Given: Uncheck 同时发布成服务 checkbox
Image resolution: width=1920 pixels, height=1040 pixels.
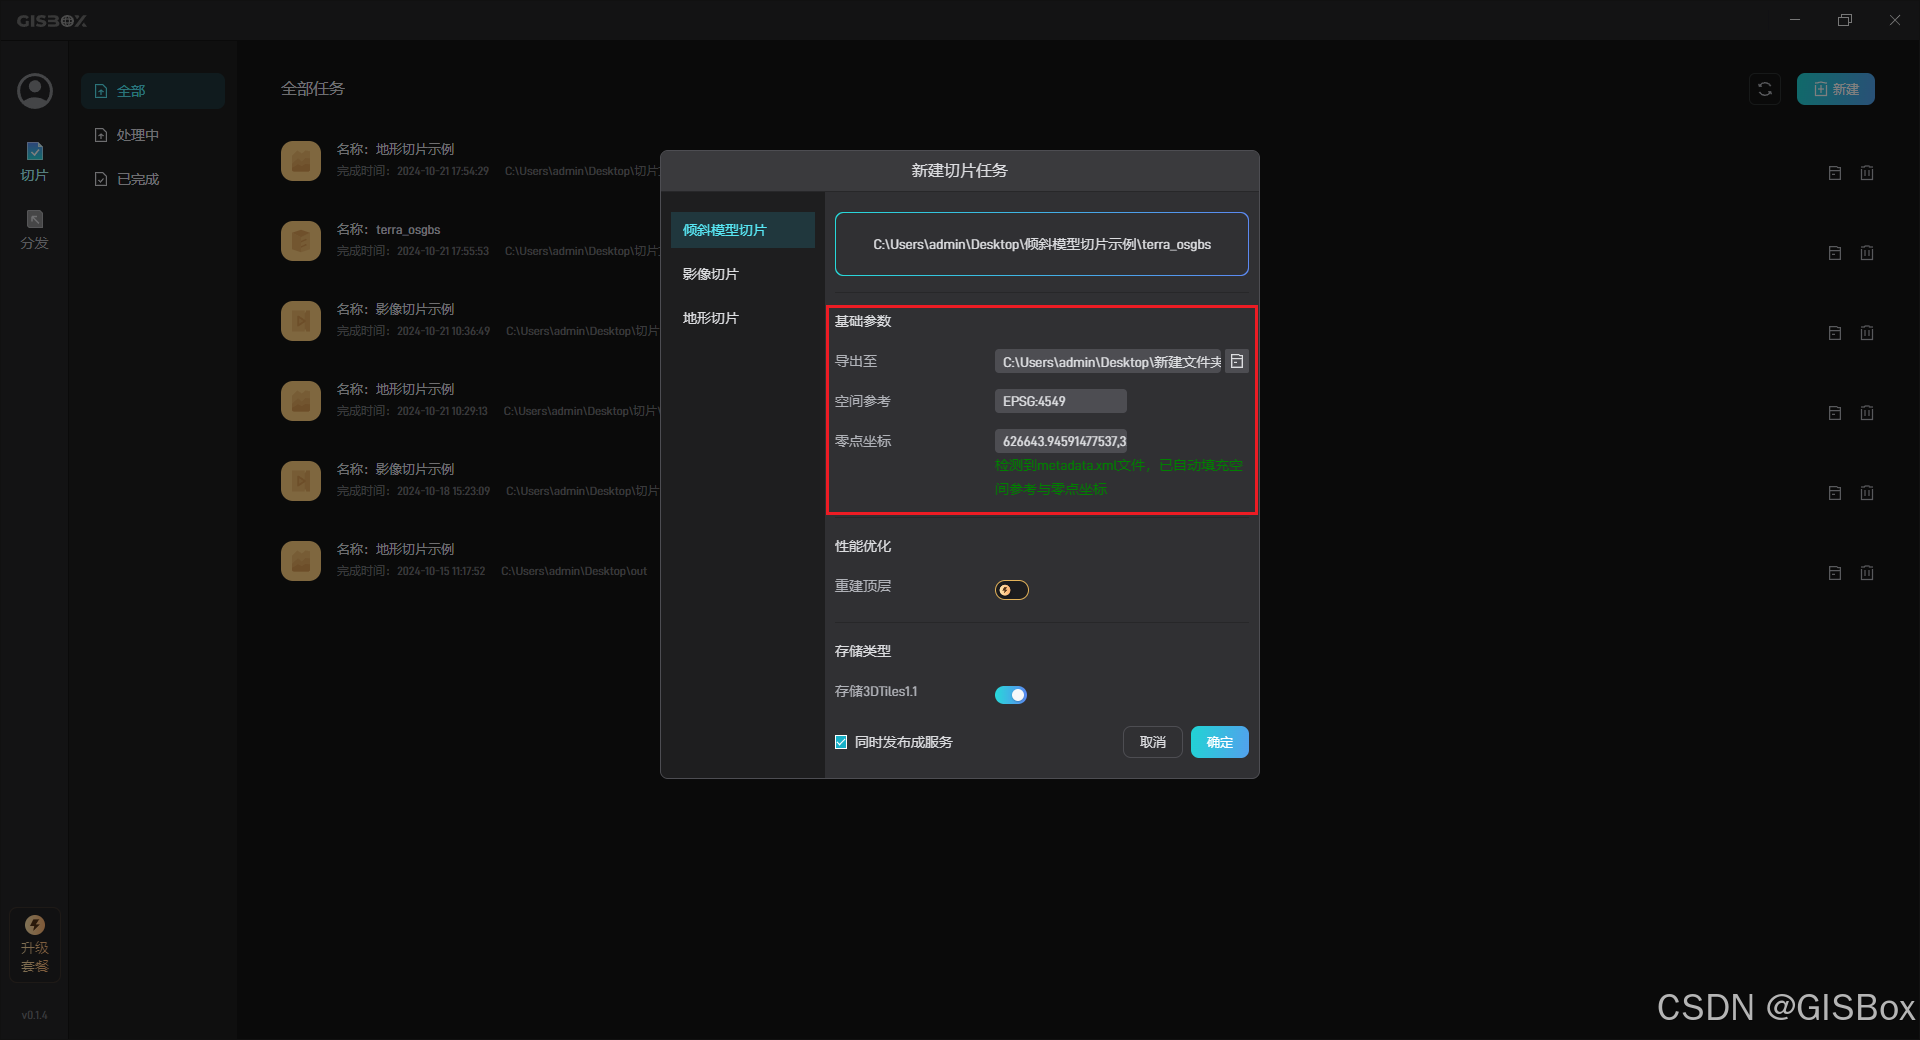Looking at the screenshot, I should click(841, 742).
